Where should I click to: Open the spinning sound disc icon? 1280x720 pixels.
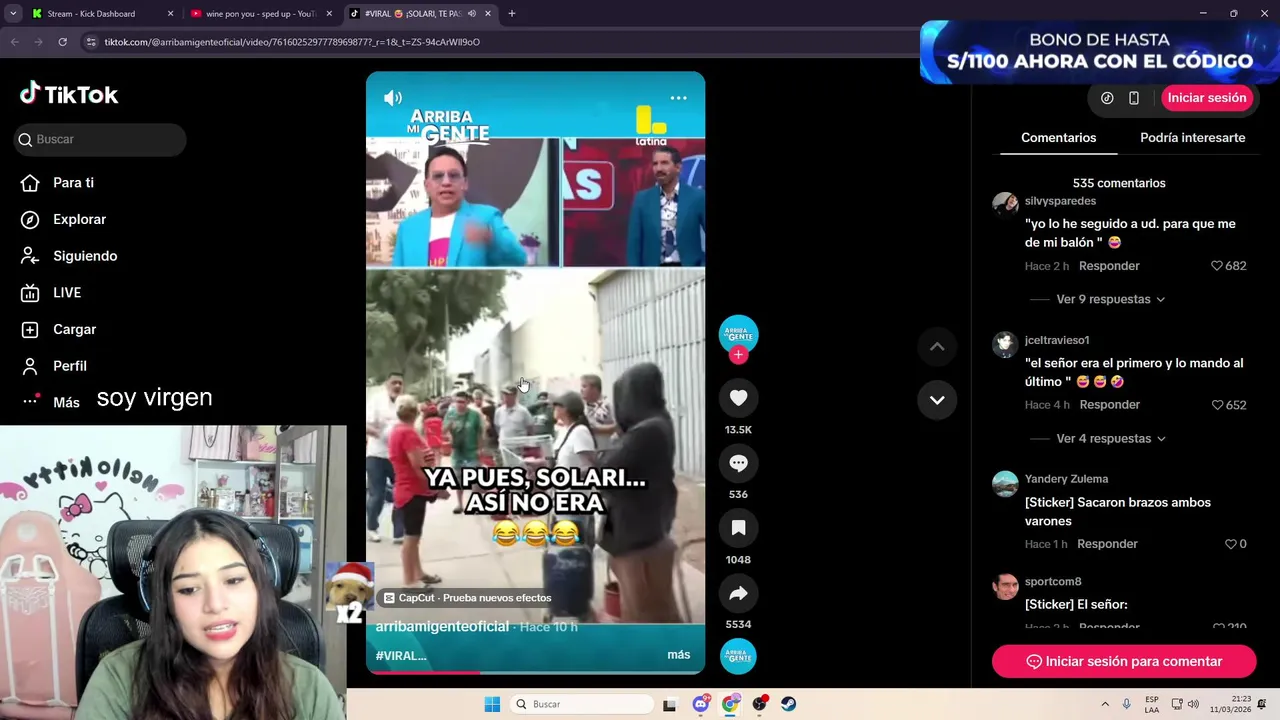(738, 656)
